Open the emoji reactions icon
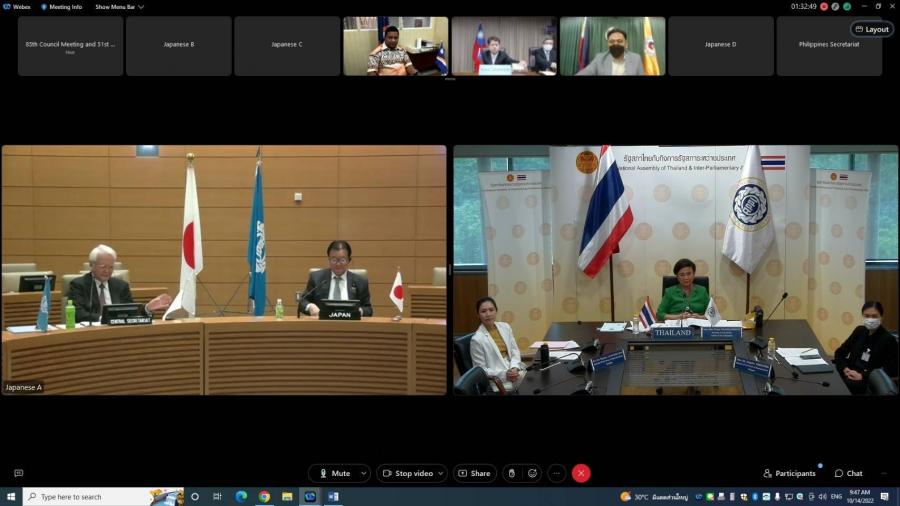Screen dimensions: 900x506 [x=533, y=473]
